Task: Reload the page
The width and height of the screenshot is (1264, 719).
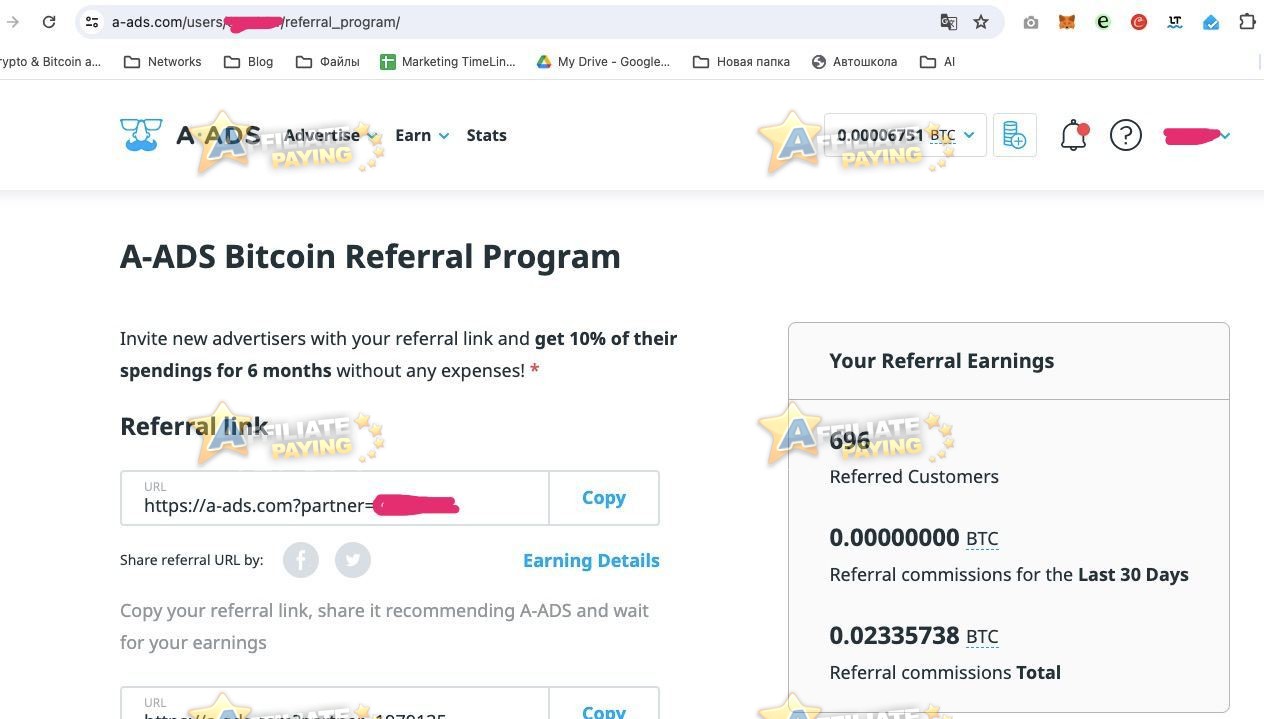Action: [x=48, y=22]
